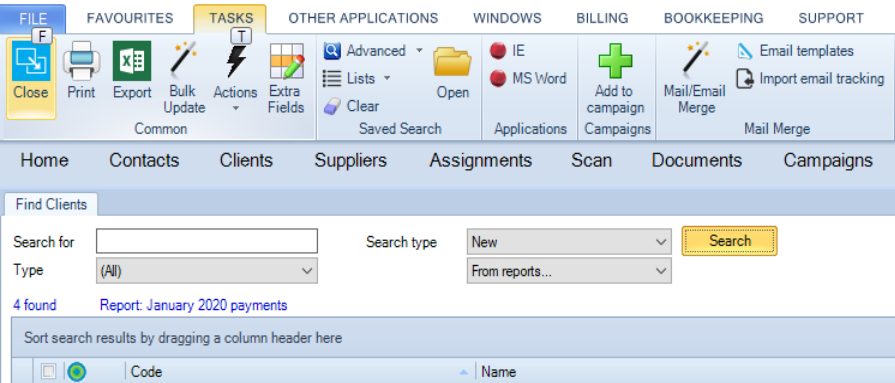Click the yellow Search button
Image resolution: width=895 pixels, height=383 pixels.
729,241
